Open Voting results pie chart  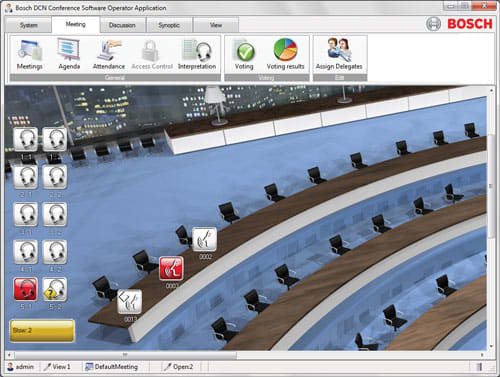coord(285,55)
